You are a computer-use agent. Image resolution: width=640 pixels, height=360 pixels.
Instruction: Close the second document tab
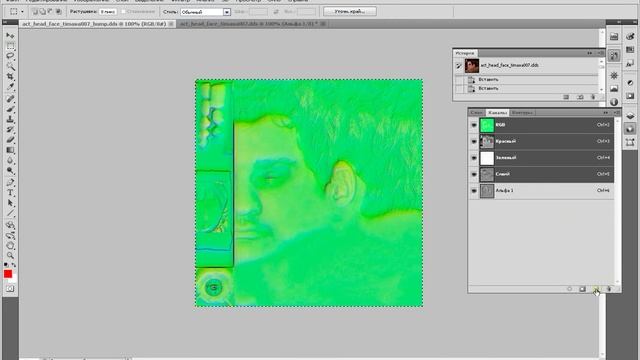pyautogui.click(x=323, y=24)
